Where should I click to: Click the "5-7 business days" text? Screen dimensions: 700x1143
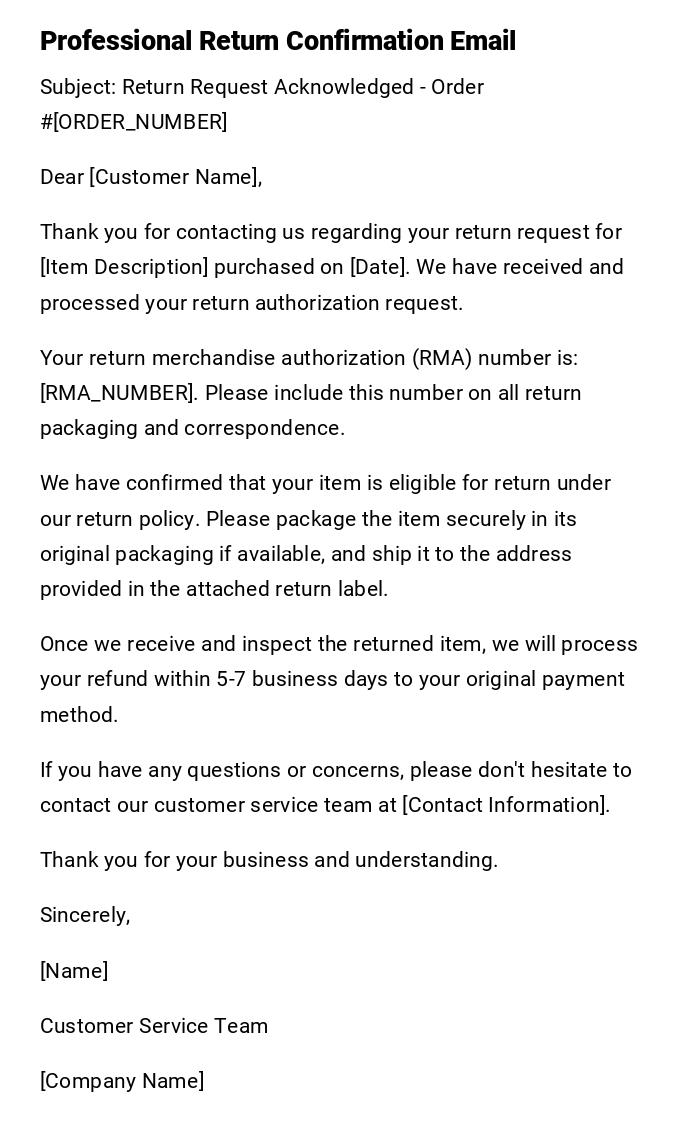click(302, 679)
